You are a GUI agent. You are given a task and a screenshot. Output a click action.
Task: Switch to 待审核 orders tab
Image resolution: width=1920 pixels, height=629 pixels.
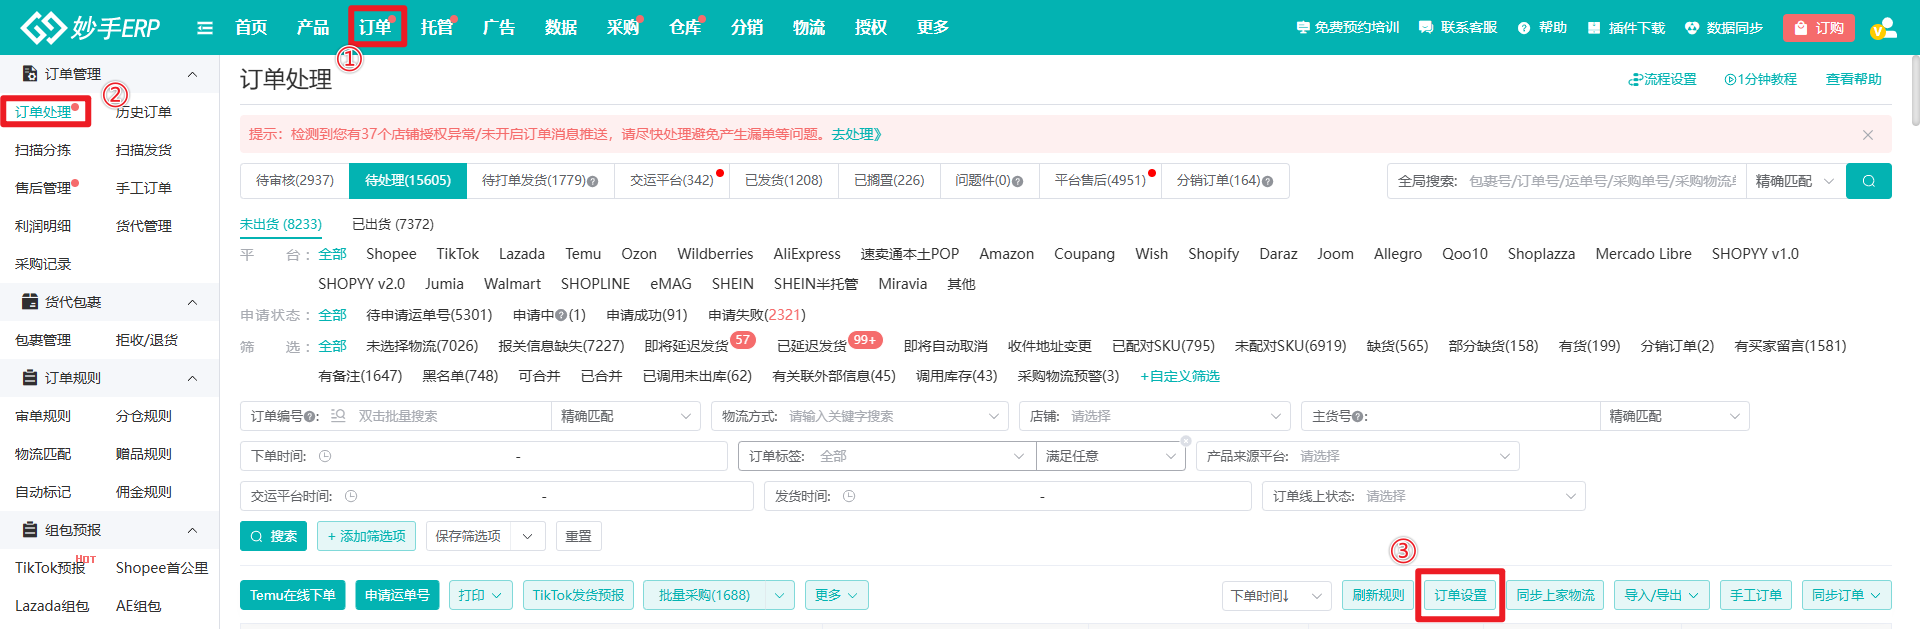pyautogui.click(x=295, y=181)
